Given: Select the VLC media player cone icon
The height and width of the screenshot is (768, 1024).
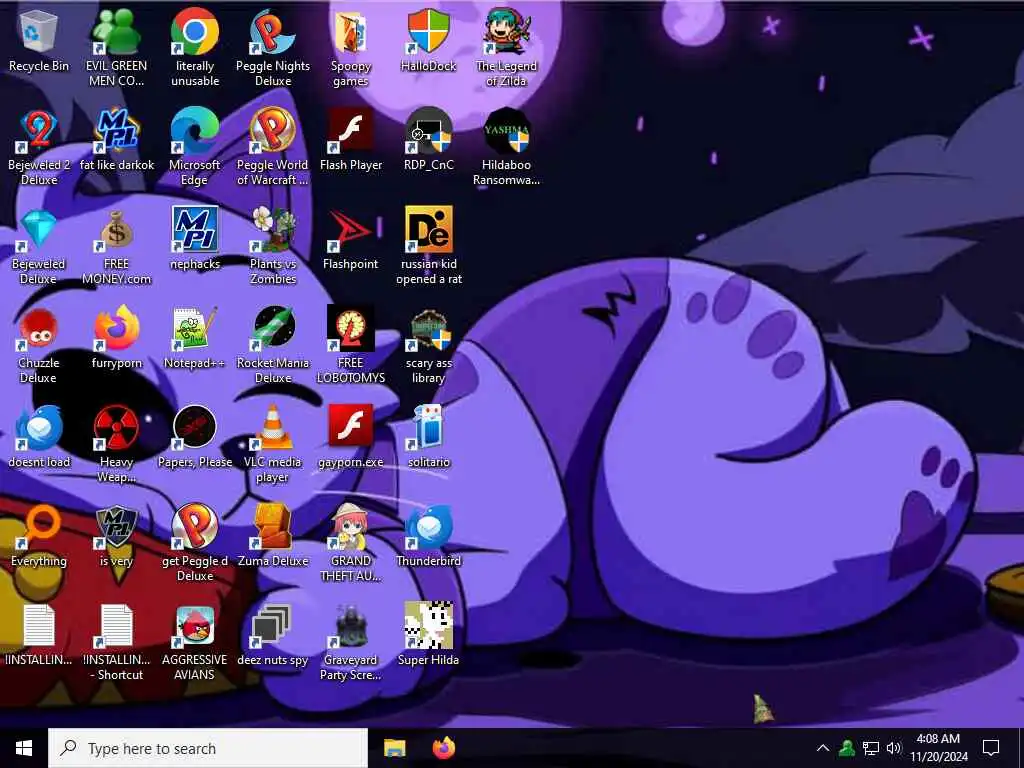Looking at the screenshot, I should coord(273,428).
